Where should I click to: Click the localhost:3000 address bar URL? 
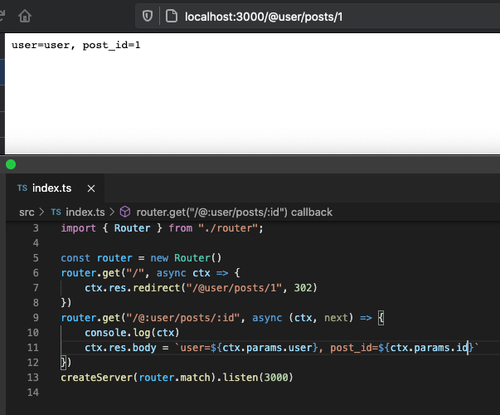(x=264, y=17)
